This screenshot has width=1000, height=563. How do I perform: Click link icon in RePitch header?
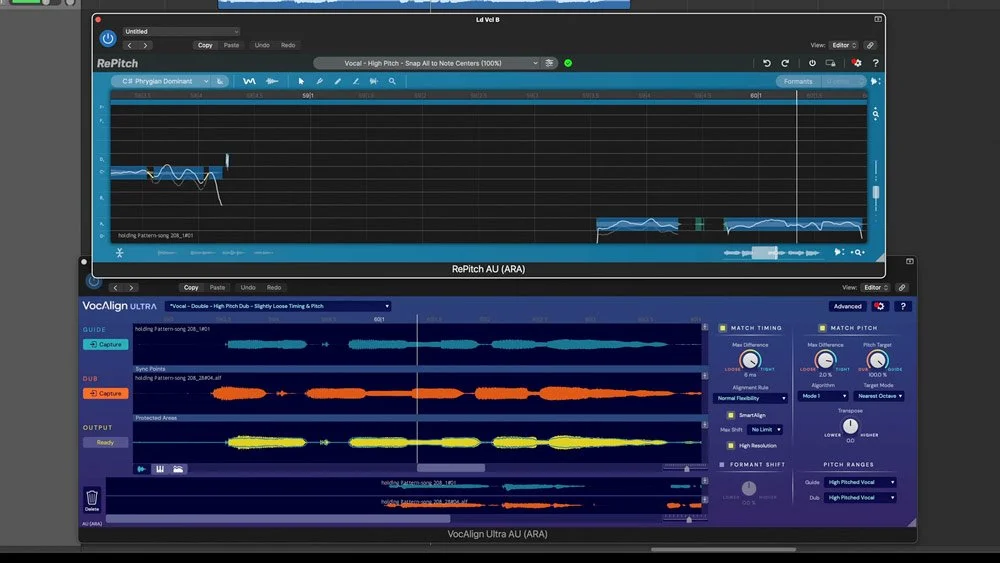point(870,45)
